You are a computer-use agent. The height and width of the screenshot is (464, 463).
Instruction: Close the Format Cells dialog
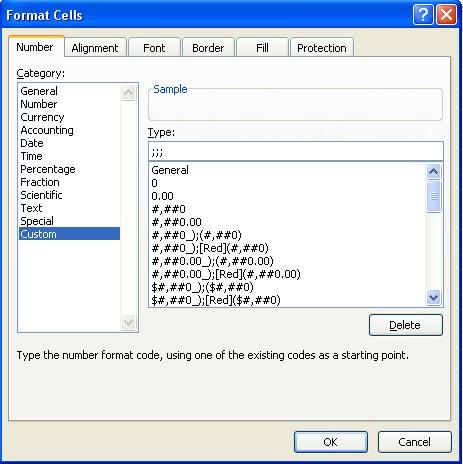coord(446,15)
